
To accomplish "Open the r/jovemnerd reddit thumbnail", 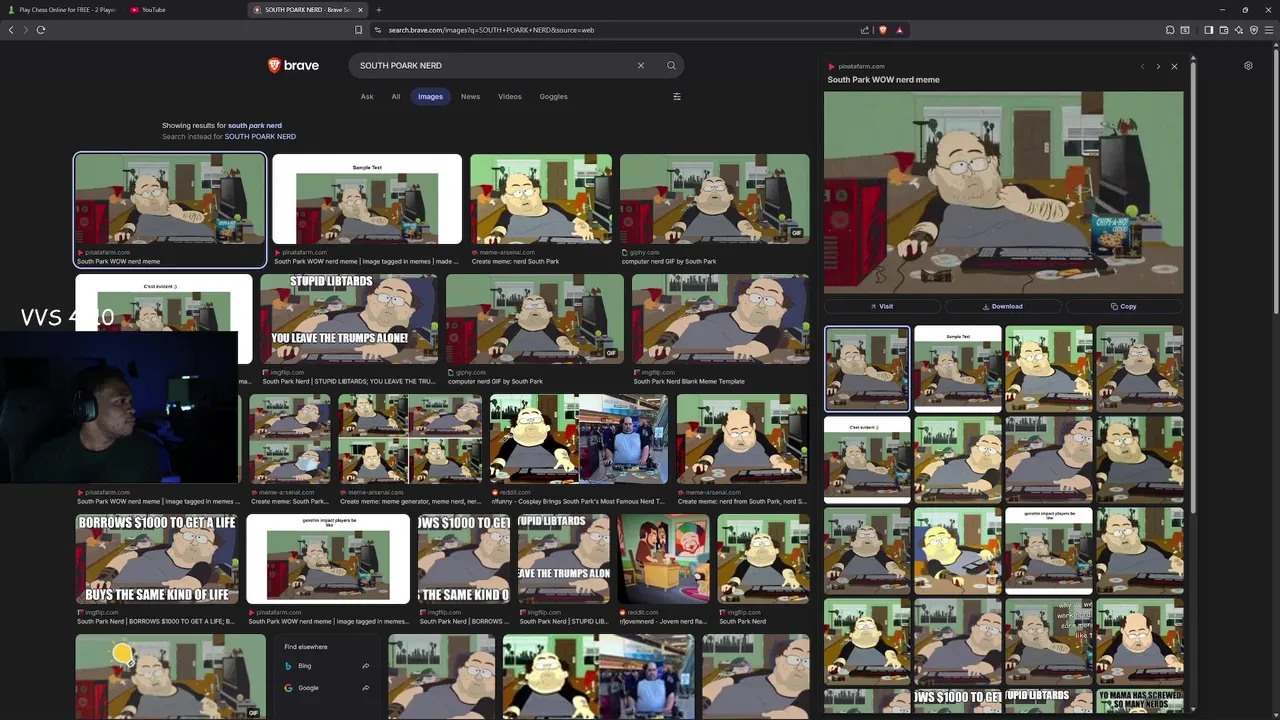I will coord(663,559).
